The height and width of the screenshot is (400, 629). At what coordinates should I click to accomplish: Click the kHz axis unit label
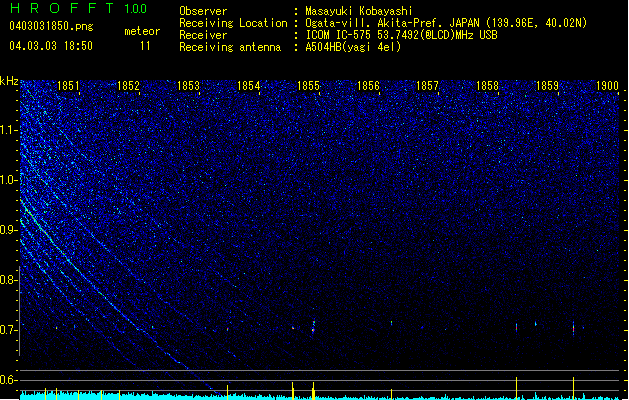(9, 81)
